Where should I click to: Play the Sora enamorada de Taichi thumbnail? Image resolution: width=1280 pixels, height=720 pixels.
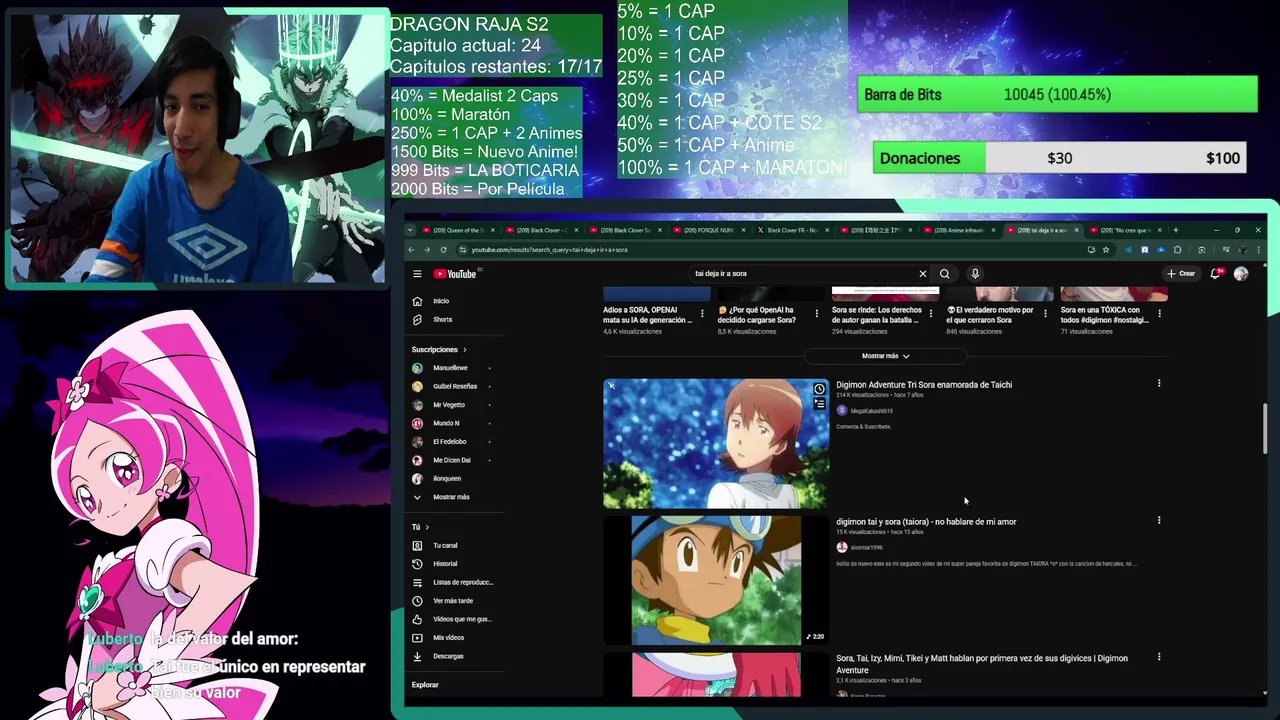[716, 443]
